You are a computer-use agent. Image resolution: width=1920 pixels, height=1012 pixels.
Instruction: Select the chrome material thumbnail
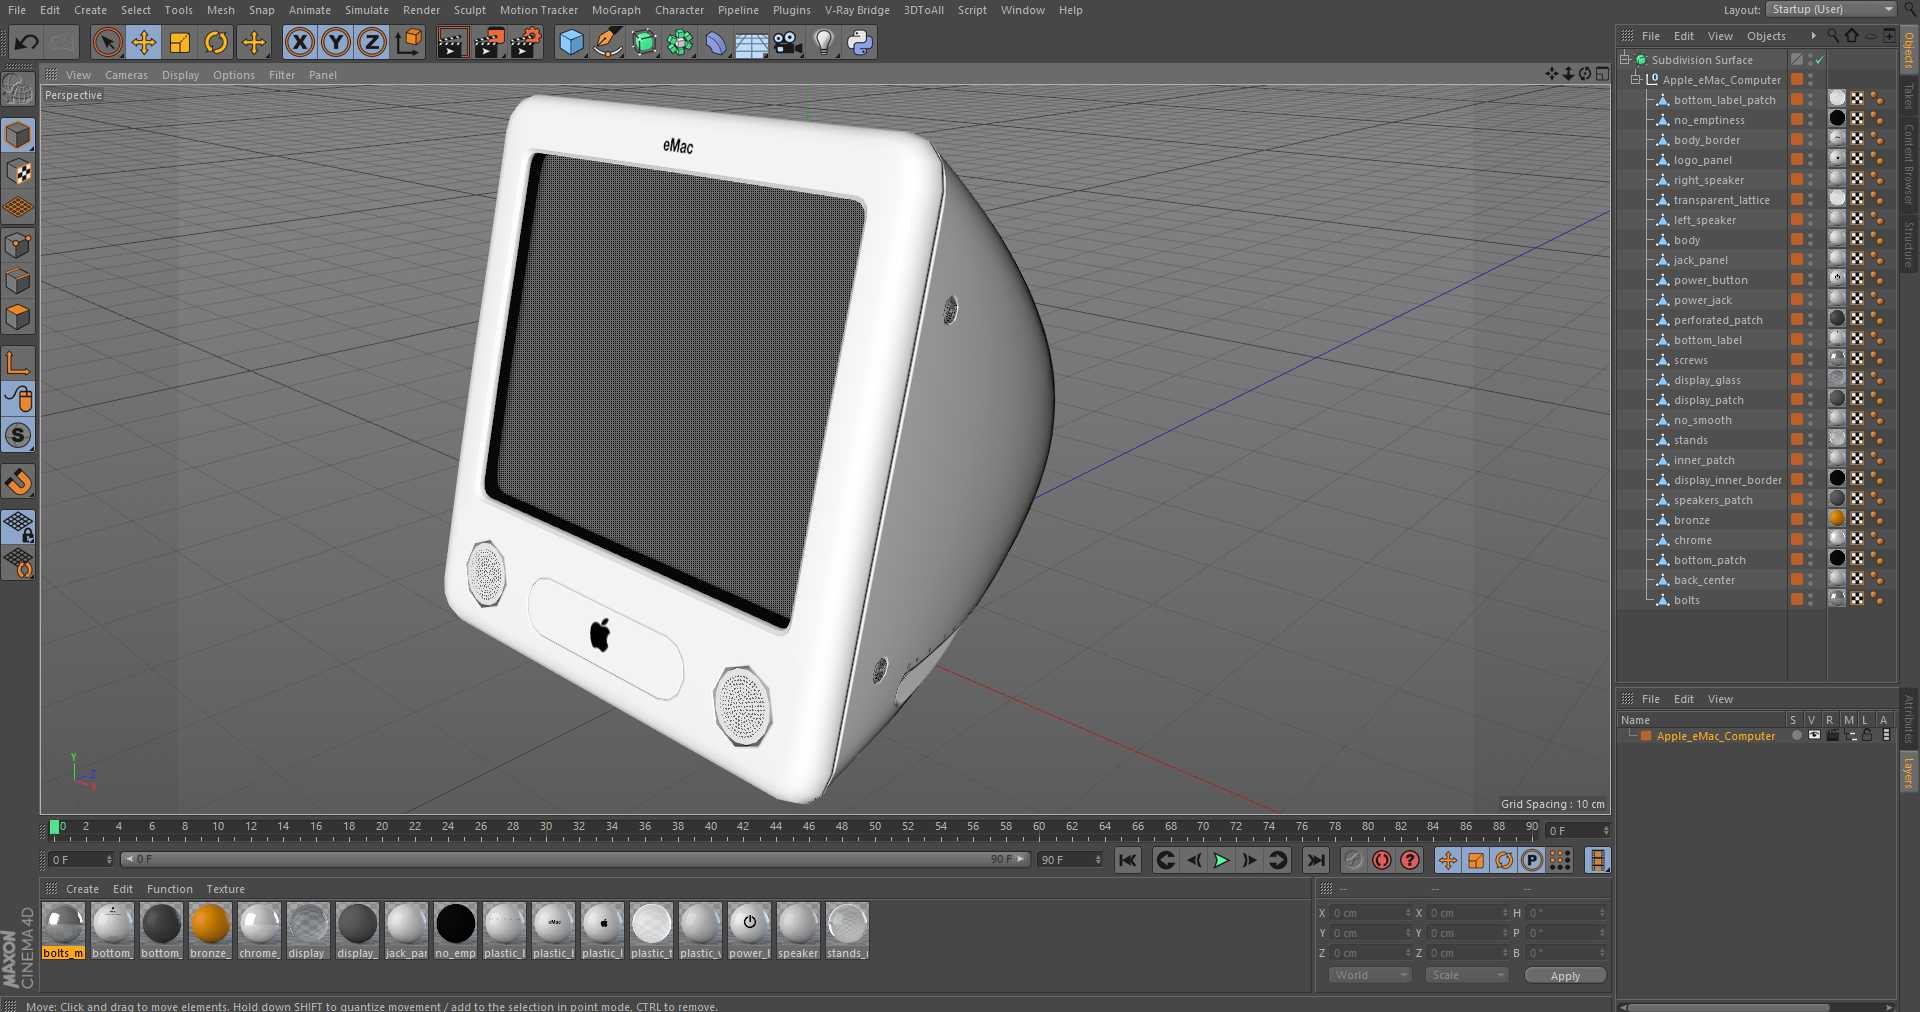259,924
